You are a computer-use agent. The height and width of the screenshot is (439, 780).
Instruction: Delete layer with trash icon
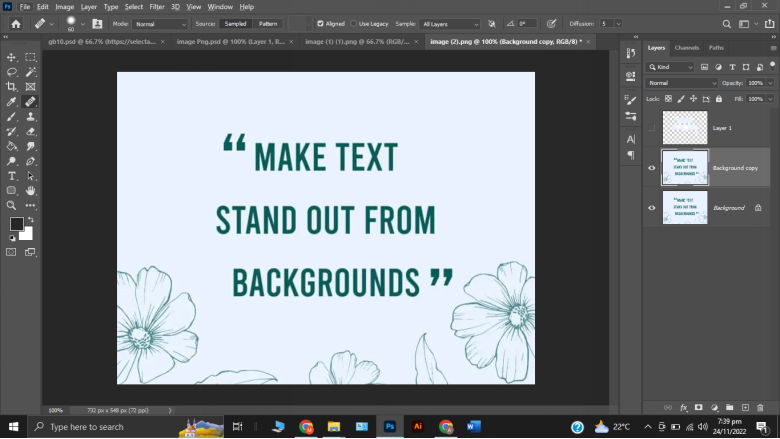coord(760,408)
